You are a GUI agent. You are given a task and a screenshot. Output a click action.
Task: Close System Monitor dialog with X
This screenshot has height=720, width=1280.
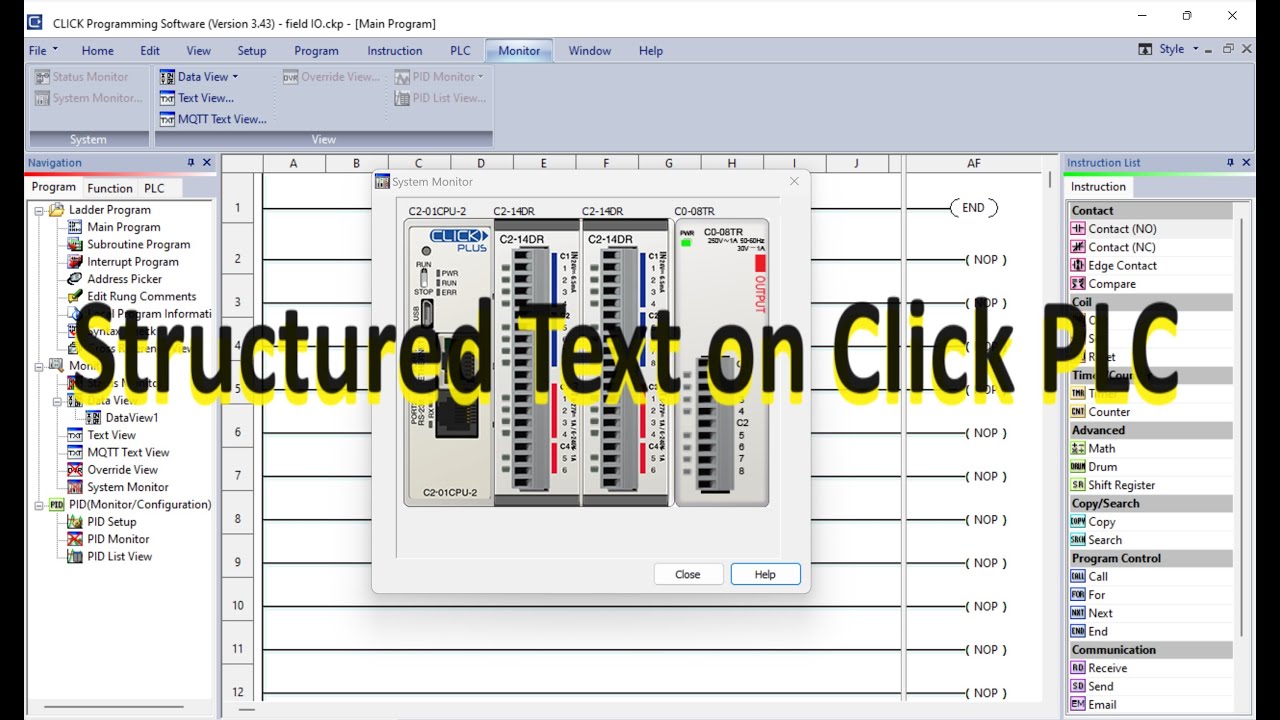[x=794, y=181]
